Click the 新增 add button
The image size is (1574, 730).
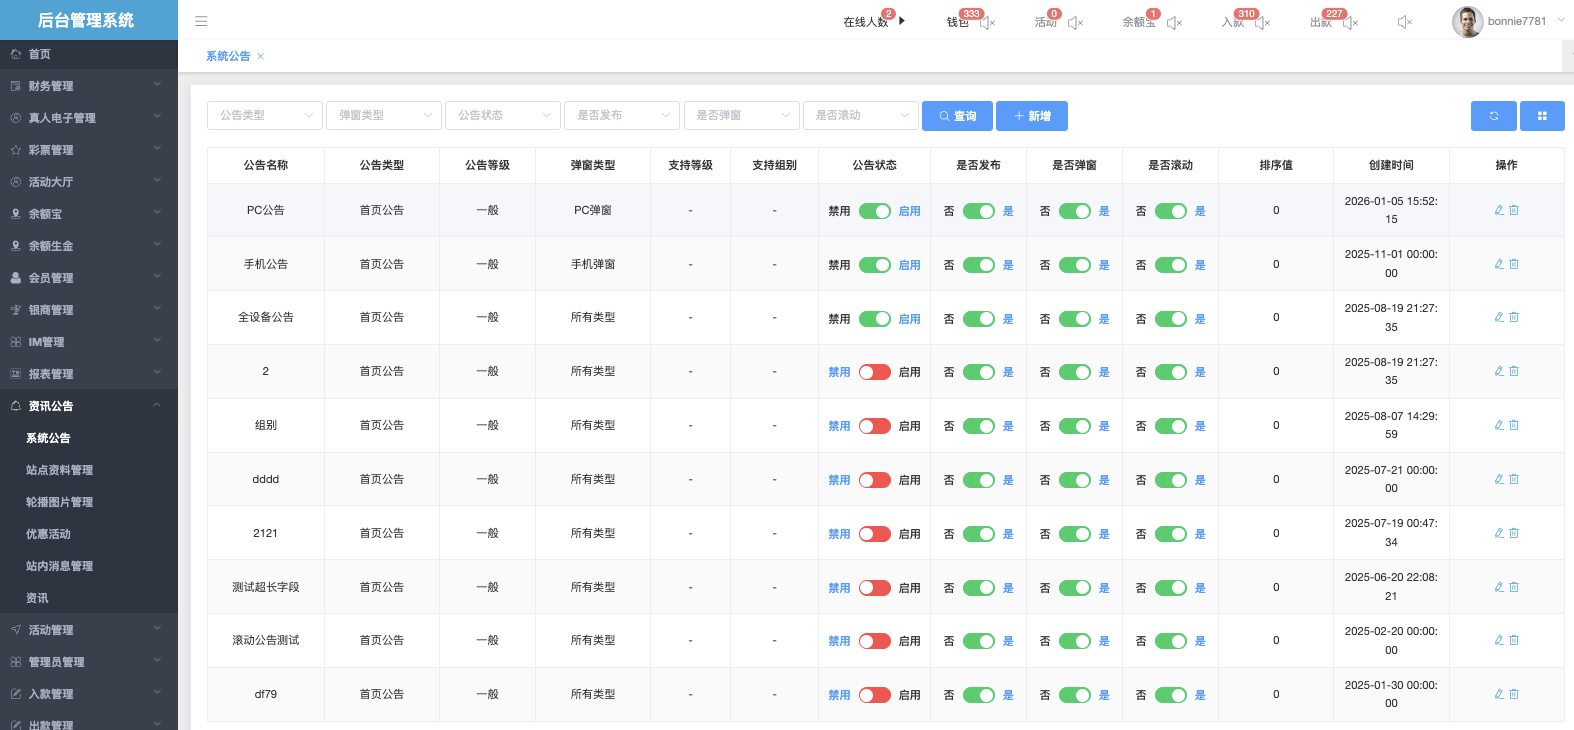(1032, 116)
